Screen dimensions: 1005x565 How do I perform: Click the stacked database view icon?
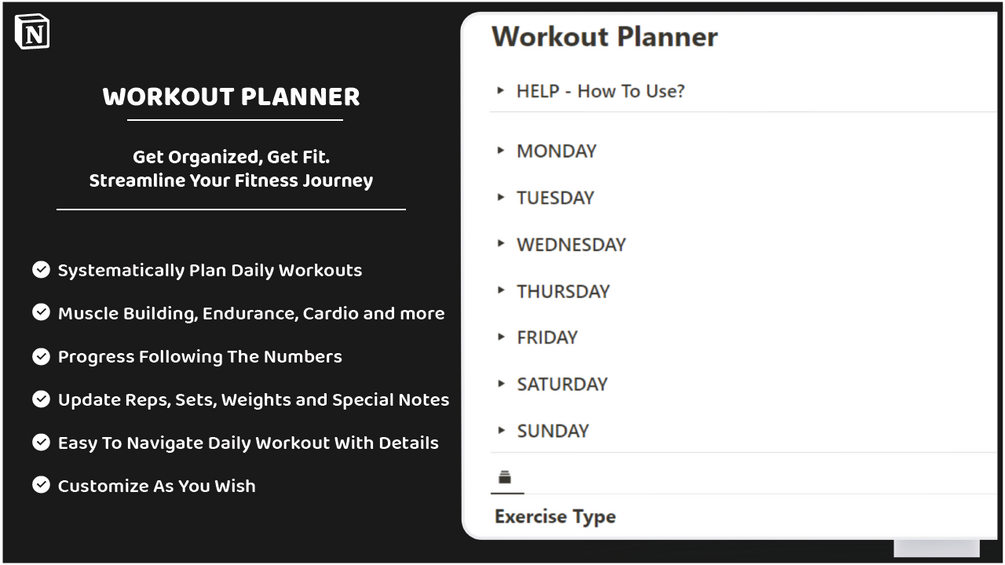[x=505, y=478]
